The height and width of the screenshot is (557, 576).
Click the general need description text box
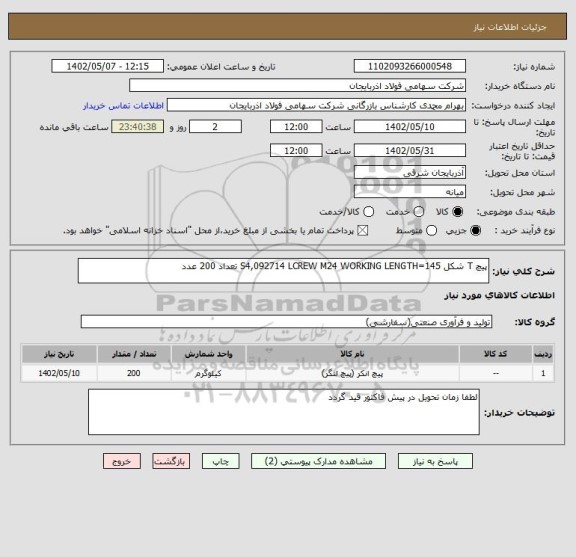(283, 271)
